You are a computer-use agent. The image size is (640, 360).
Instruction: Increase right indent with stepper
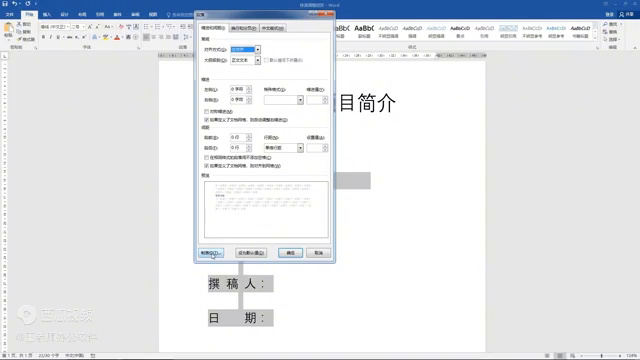[x=249, y=98]
